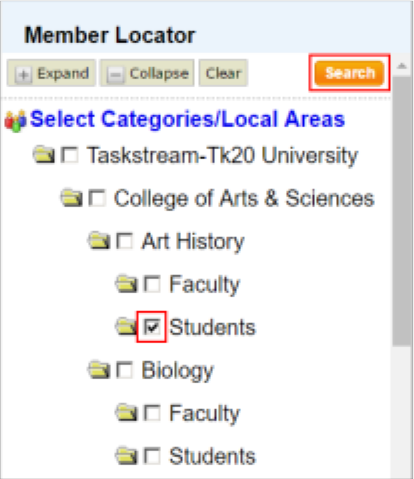The image size is (414, 479).
Task: Click the Taskstream-Tk20 University folder icon
Action: [x=44, y=155]
